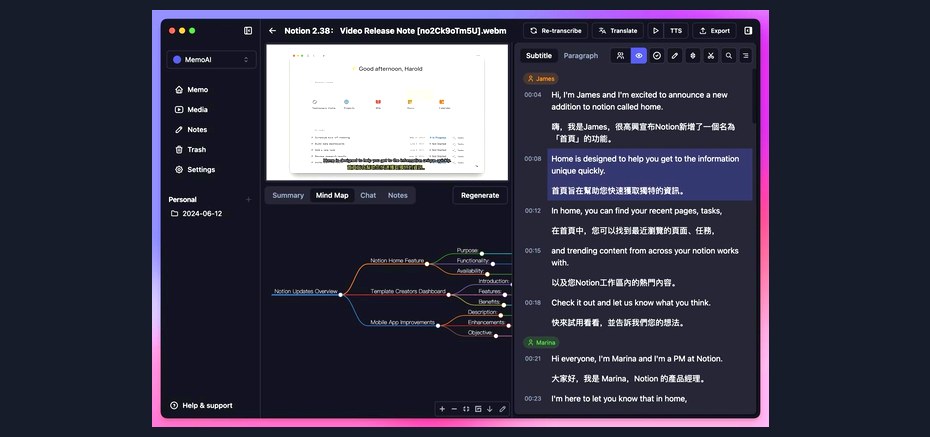This screenshot has width=930, height=437.
Task: Open the subtitle list menu icon
Action: (746, 56)
